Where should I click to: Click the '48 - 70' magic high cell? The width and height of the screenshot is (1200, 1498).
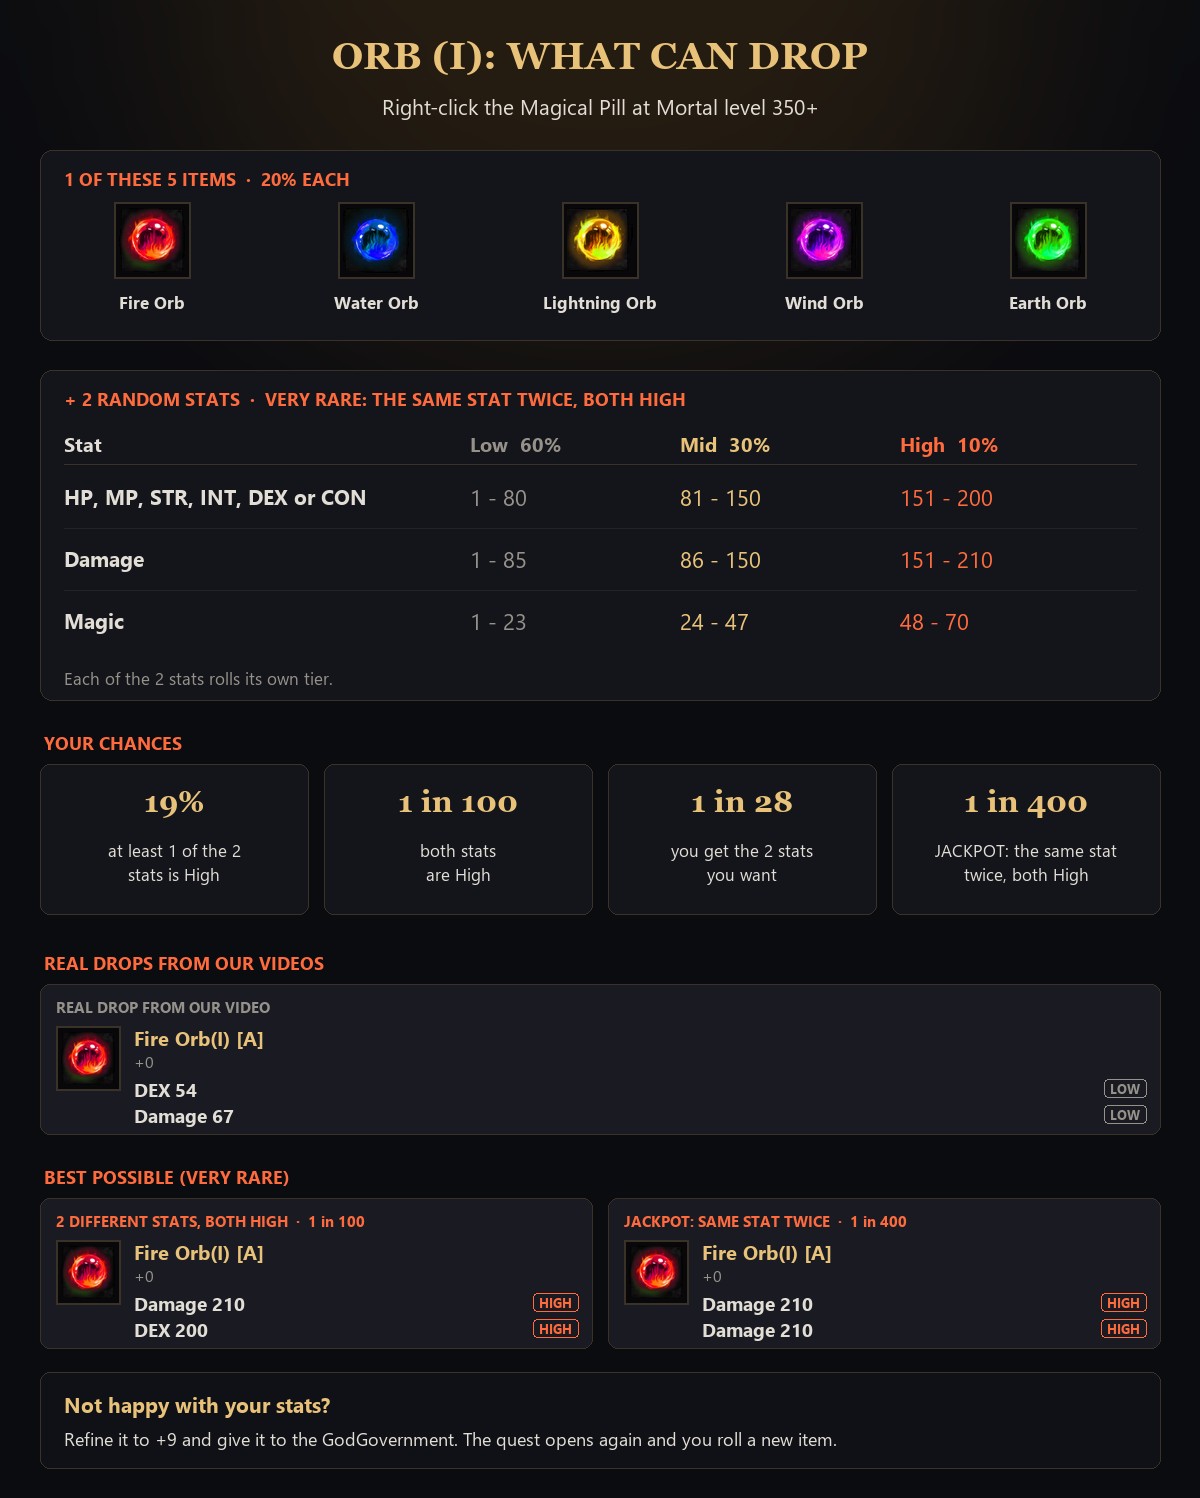click(934, 622)
